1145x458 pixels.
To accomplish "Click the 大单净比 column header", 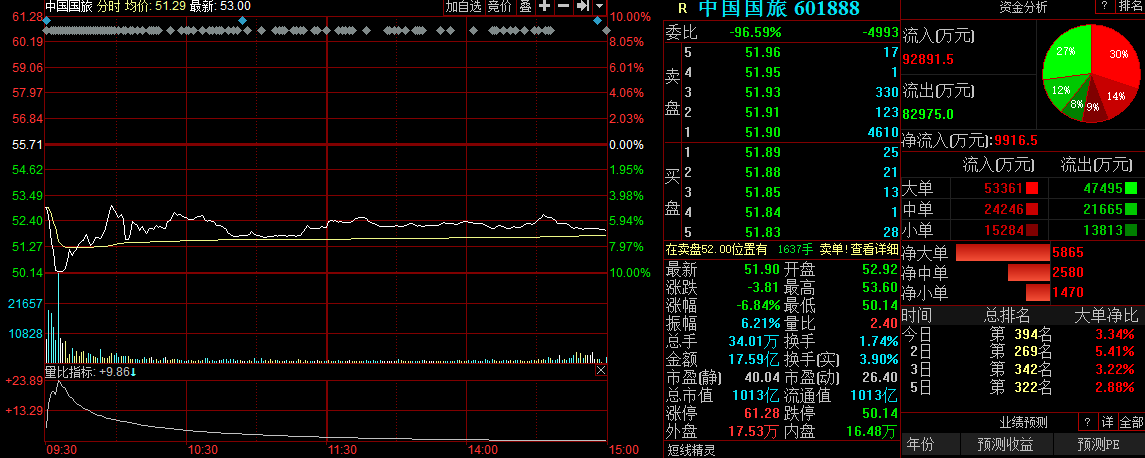I will pyautogui.click(x=1106, y=316).
